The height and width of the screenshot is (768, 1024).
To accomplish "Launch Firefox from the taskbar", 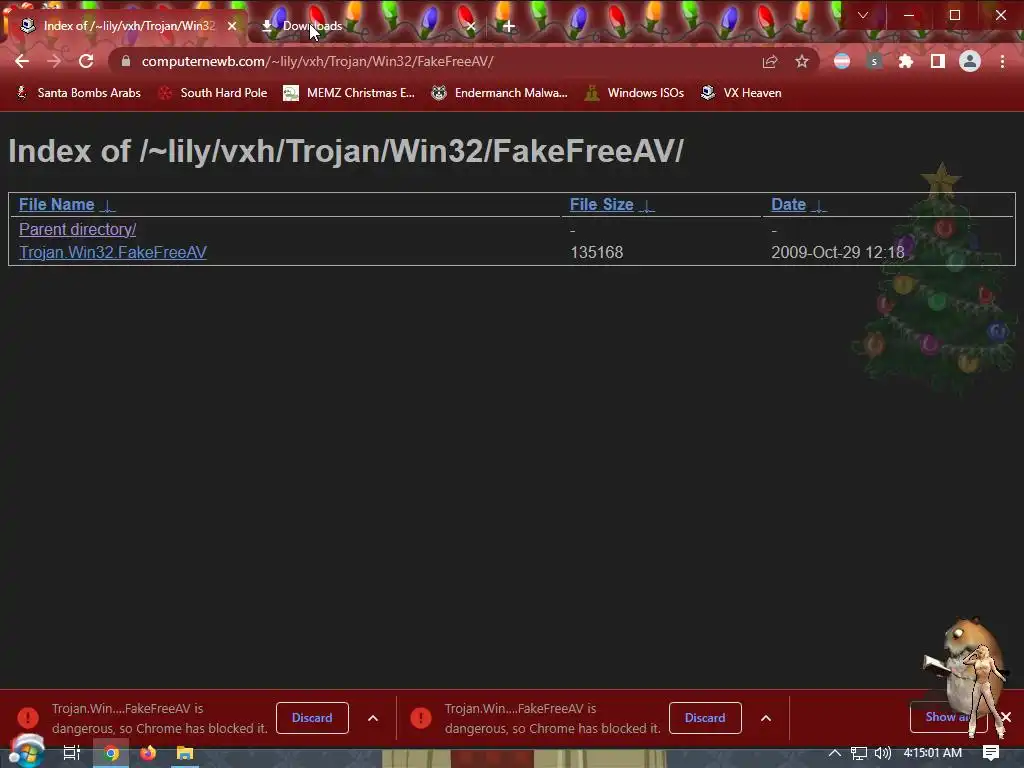I will (148, 753).
